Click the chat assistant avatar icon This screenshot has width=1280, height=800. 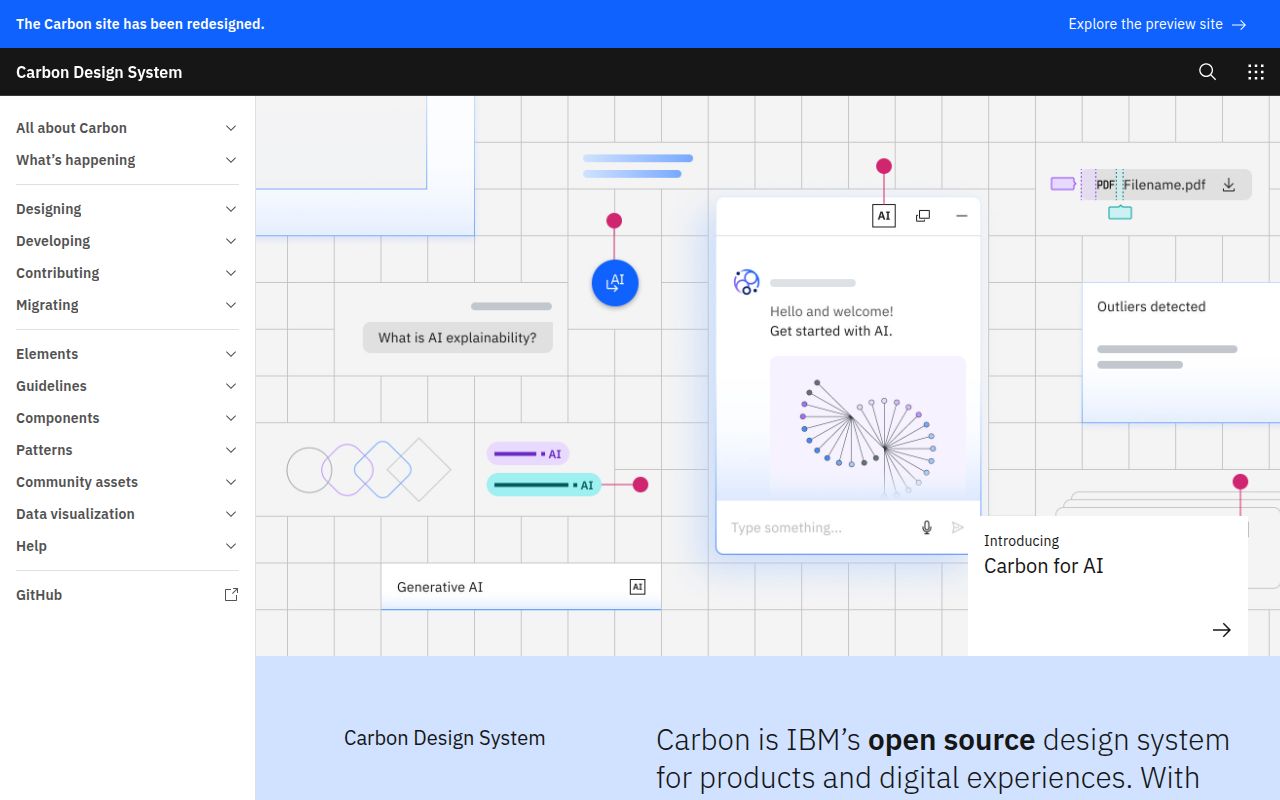click(747, 282)
